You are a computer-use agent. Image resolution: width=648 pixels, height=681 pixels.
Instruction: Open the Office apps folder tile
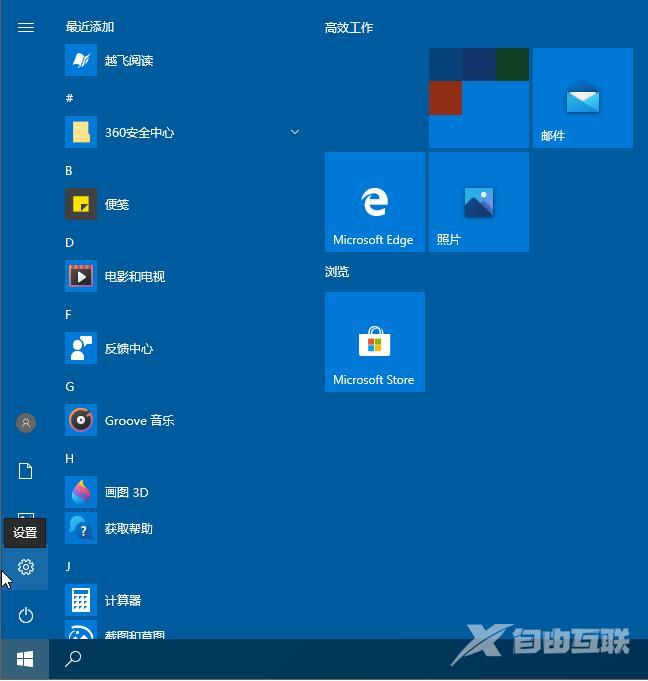pos(479,98)
